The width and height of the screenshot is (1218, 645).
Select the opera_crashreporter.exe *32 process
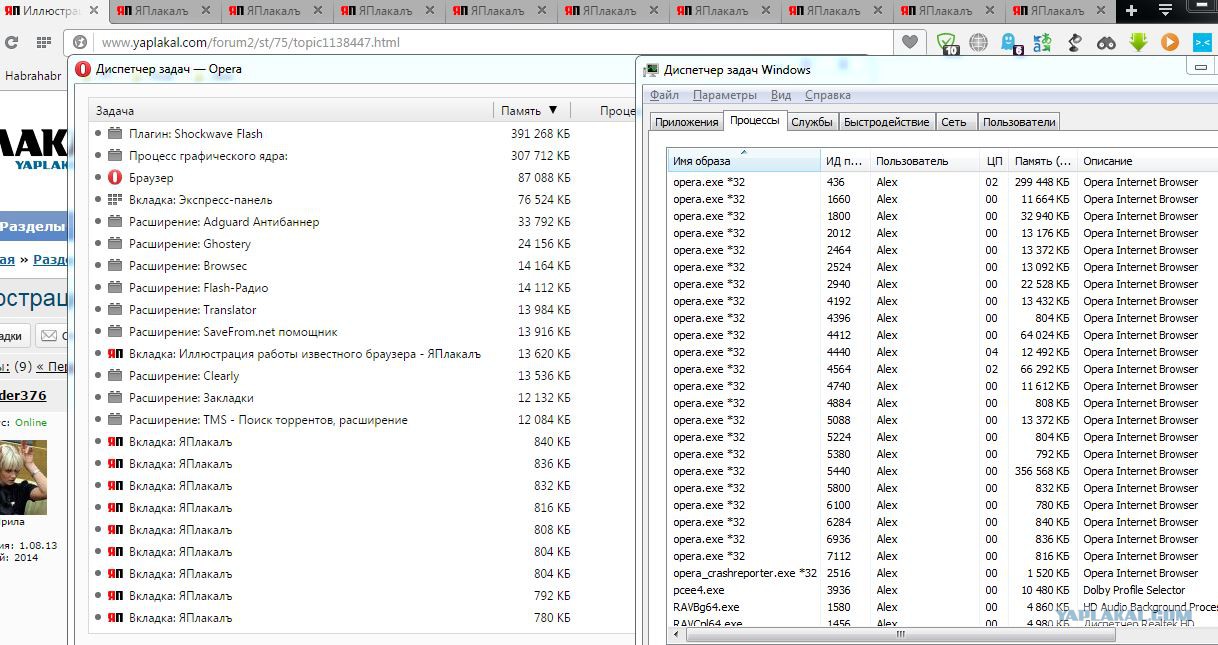[943, 573]
